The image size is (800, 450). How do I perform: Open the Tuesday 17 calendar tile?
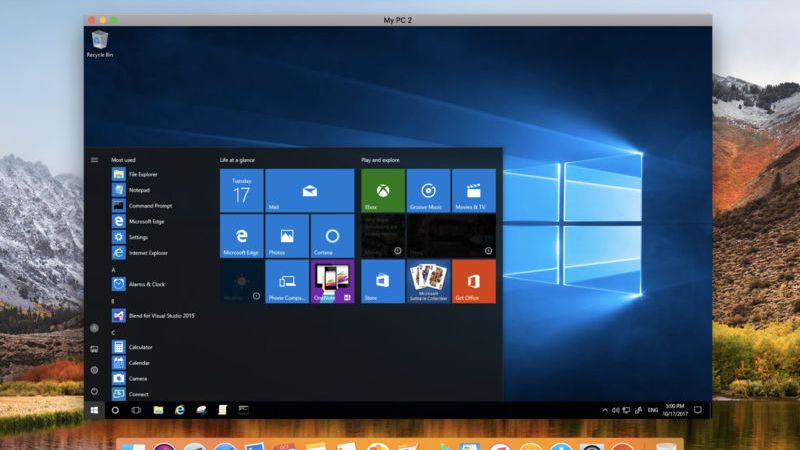(x=242, y=190)
